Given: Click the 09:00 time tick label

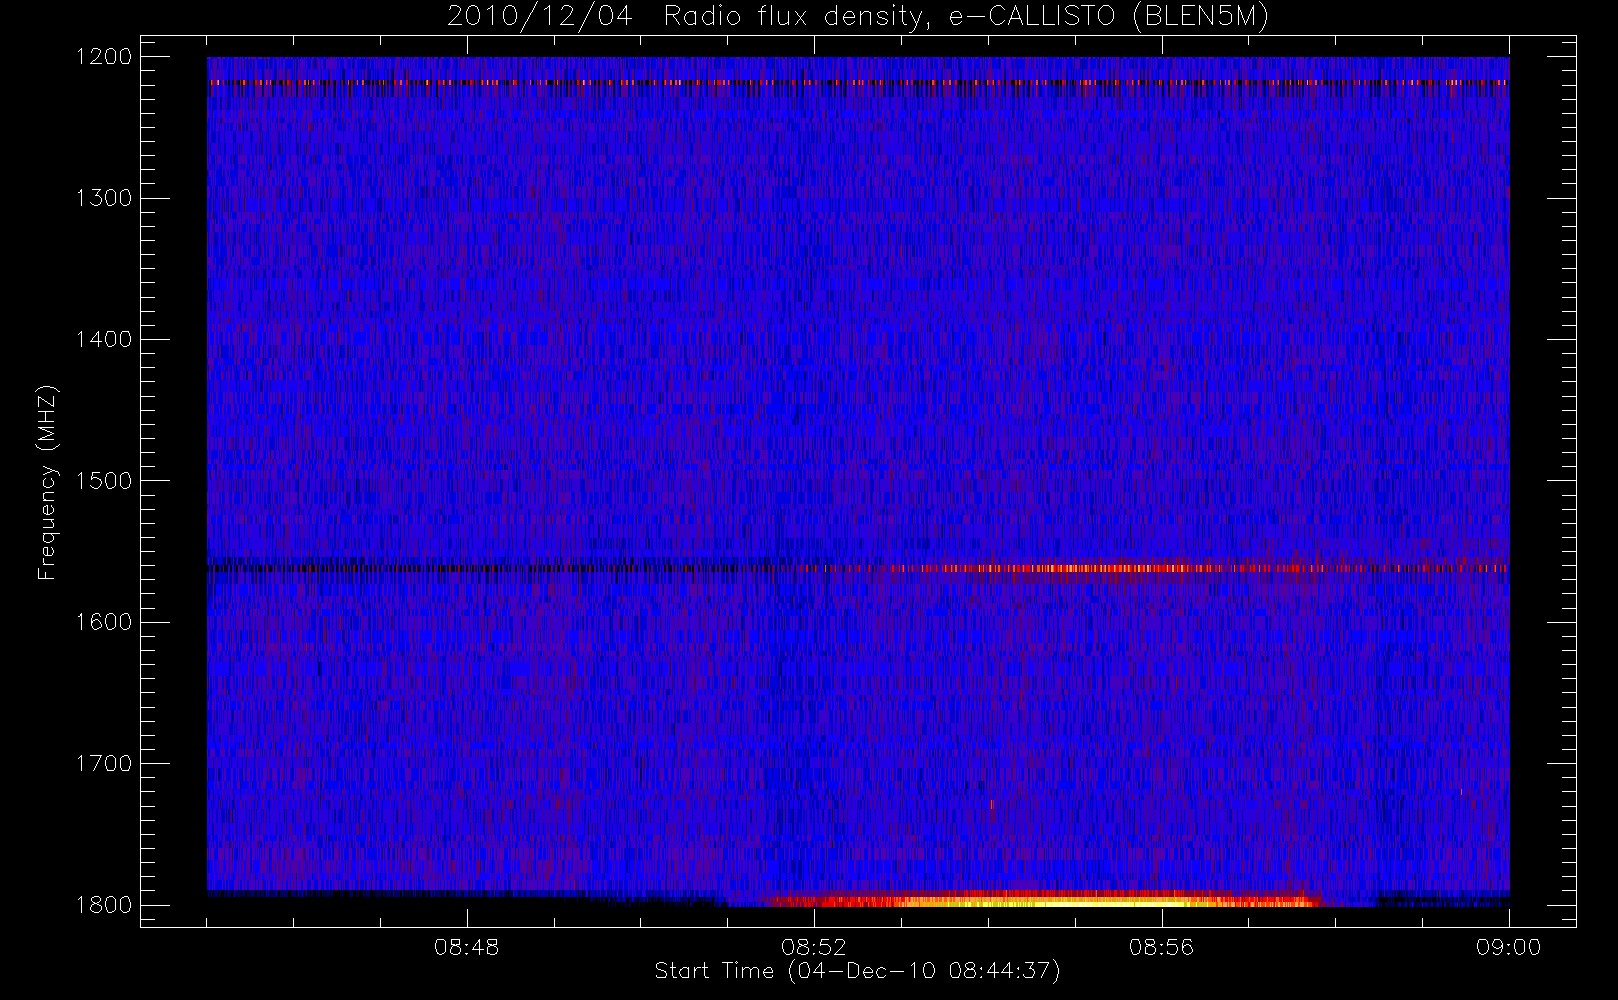Looking at the screenshot, I should point(1509,947).
